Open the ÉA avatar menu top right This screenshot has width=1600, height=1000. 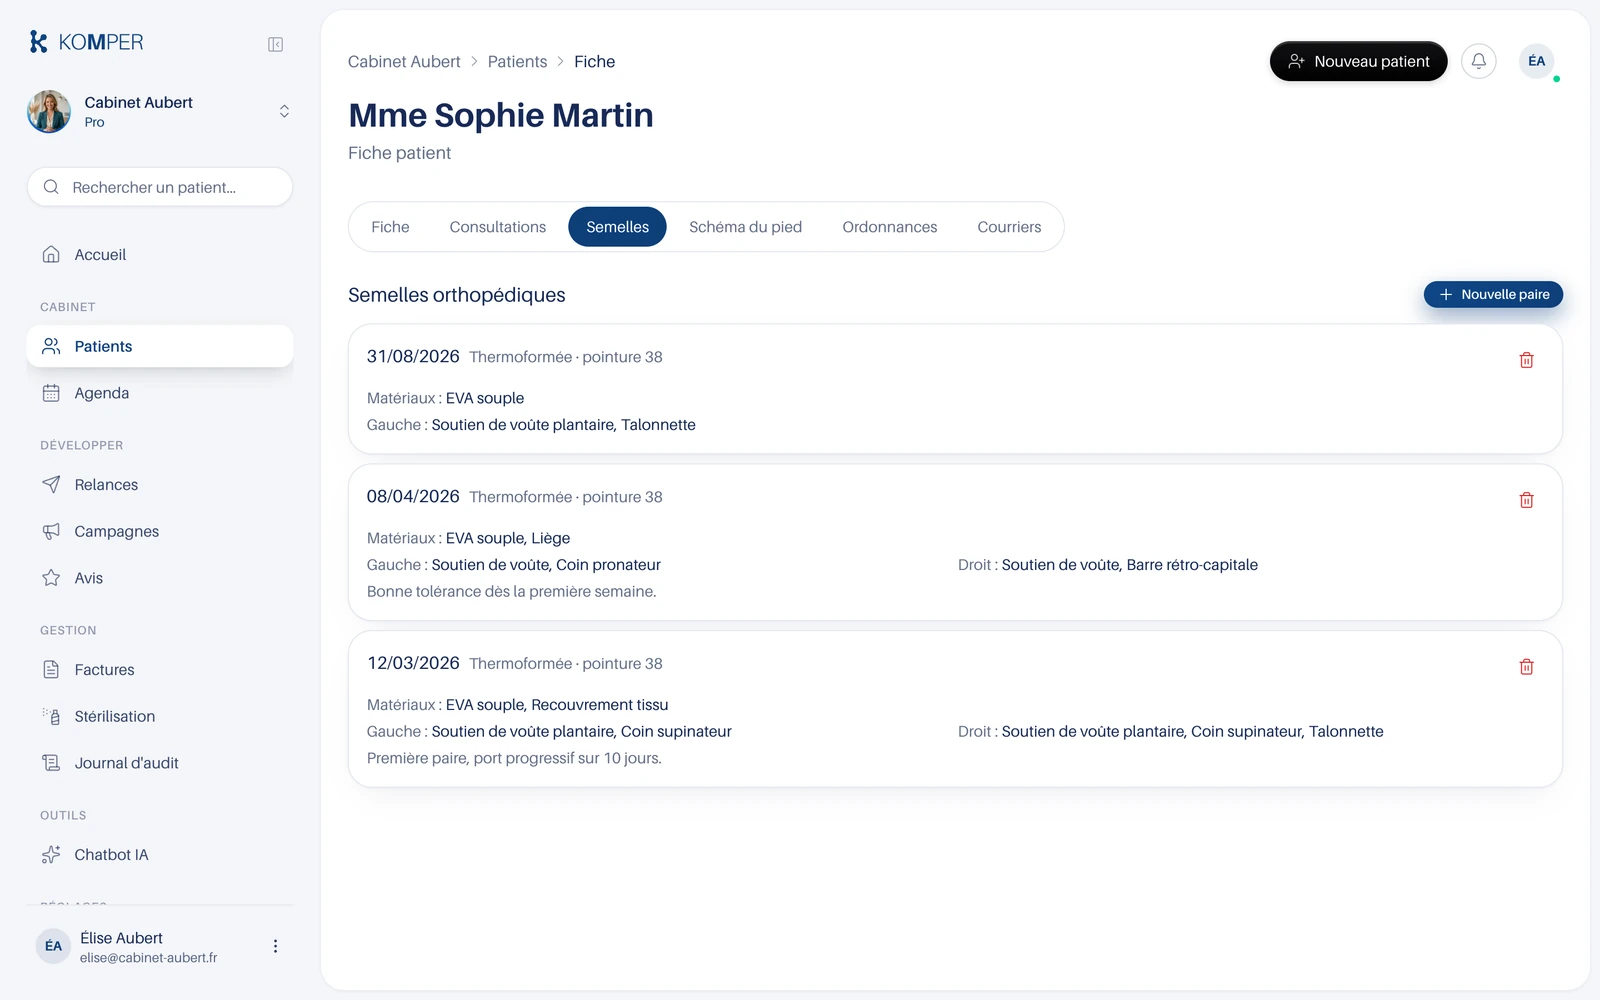(x=1536, y=61)
